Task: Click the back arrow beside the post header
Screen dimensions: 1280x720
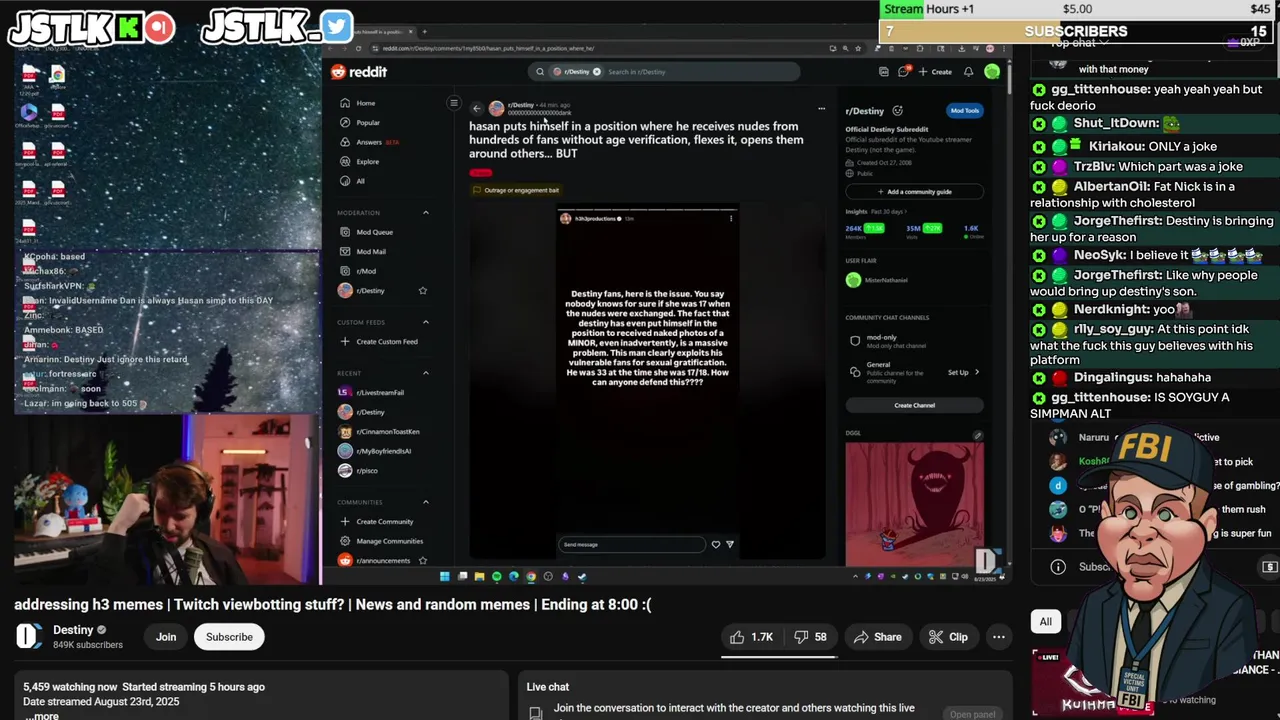Action: pyautogui.click(x=477, y=108)
